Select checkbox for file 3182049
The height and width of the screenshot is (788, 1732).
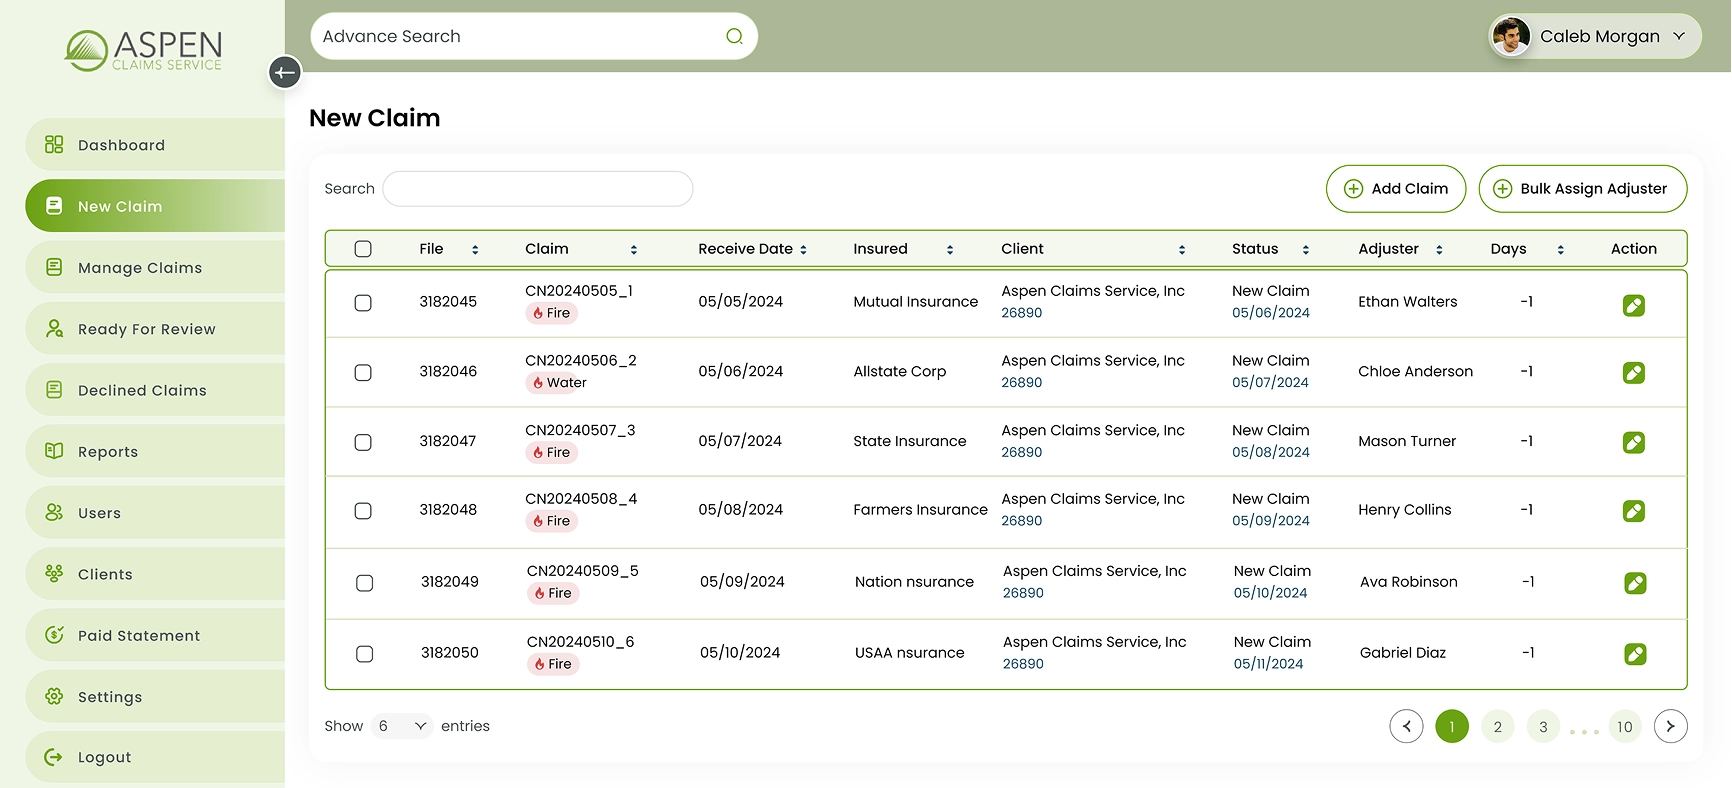(x=365, y=583)
